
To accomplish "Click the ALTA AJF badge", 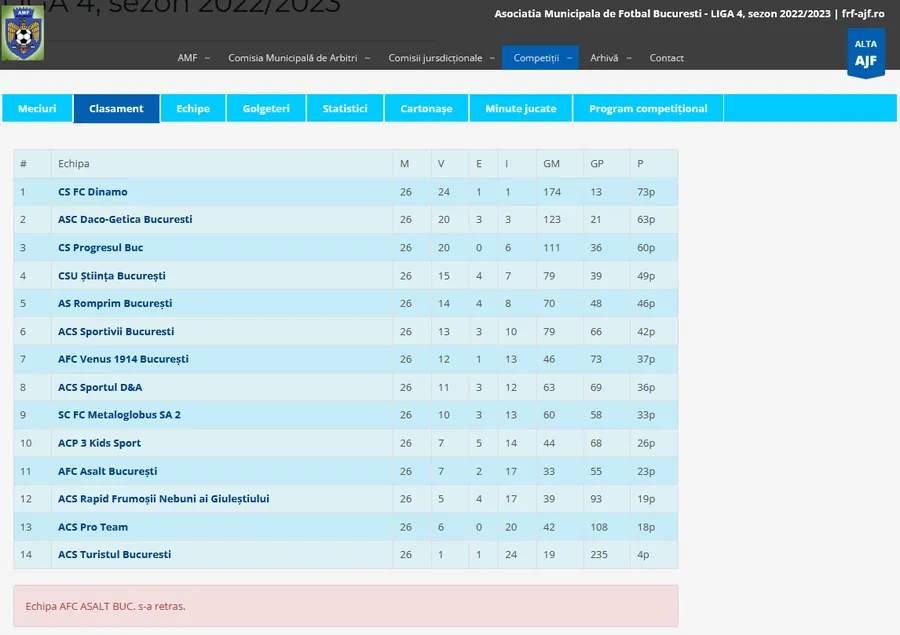I will click(x=865, y=54).
